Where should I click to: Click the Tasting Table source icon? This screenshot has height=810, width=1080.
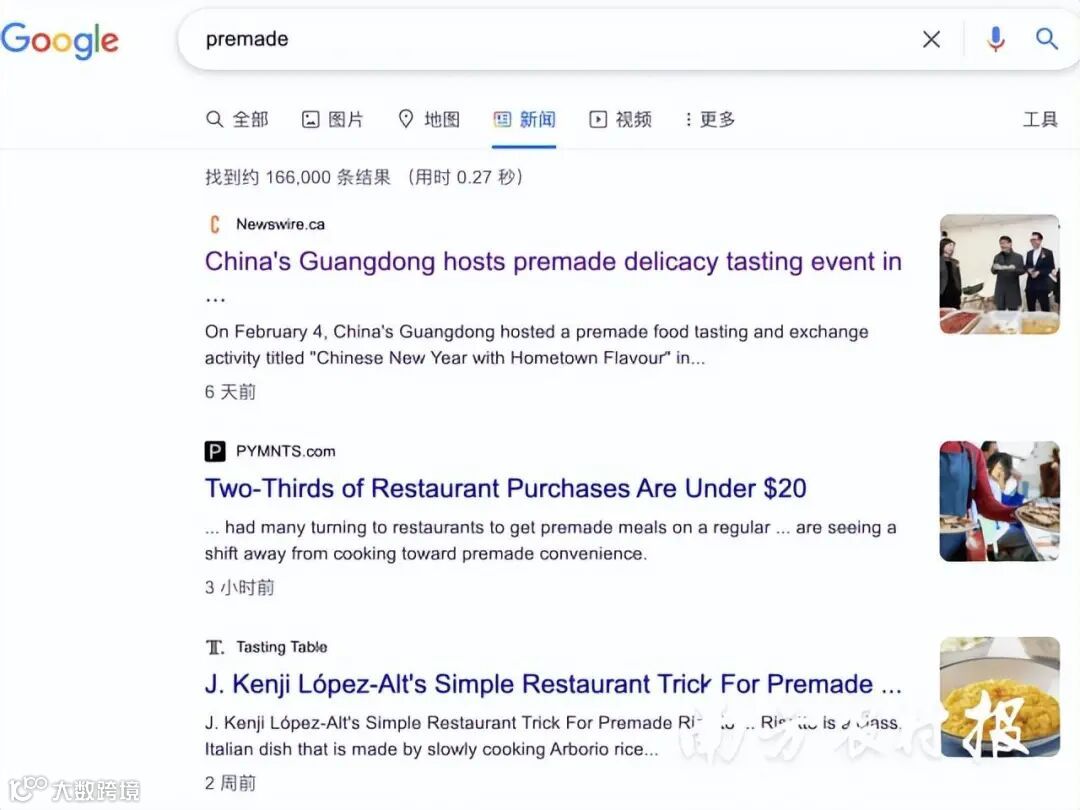pos(215,647)
